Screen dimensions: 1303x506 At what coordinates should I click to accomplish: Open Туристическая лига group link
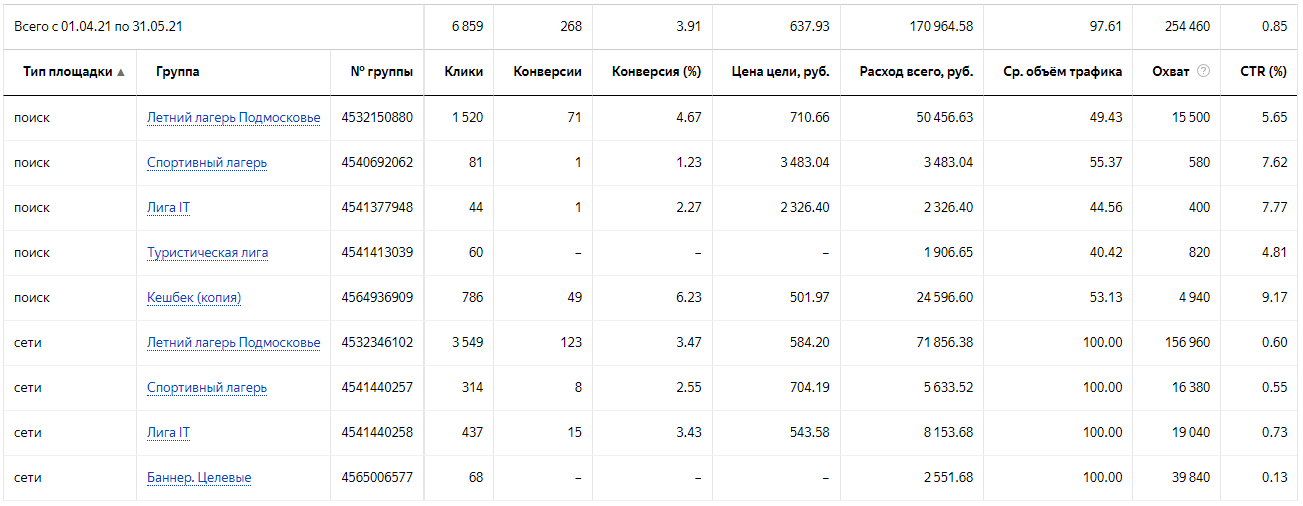[207, 253]
